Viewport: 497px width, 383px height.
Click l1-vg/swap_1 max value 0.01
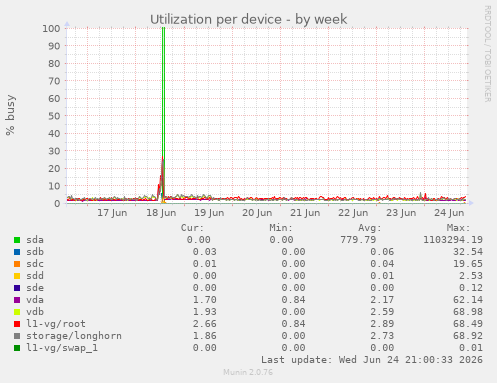tap(471, 348)
